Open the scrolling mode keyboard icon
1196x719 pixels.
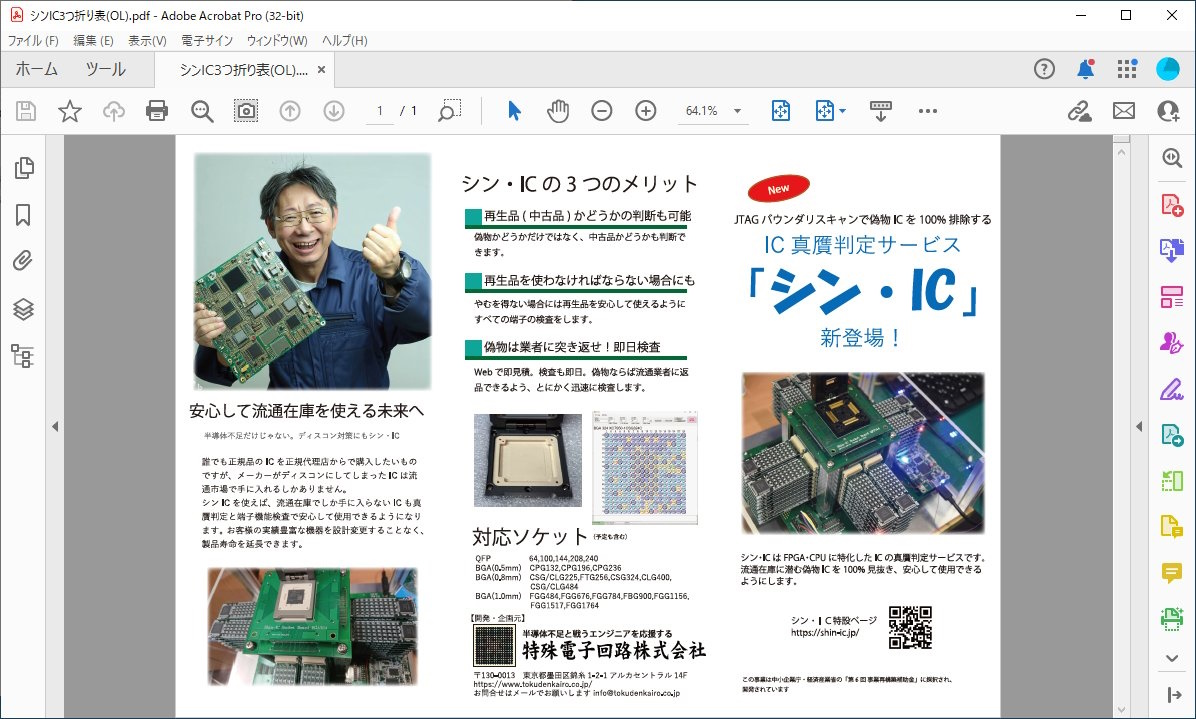(x=881, y=111)
